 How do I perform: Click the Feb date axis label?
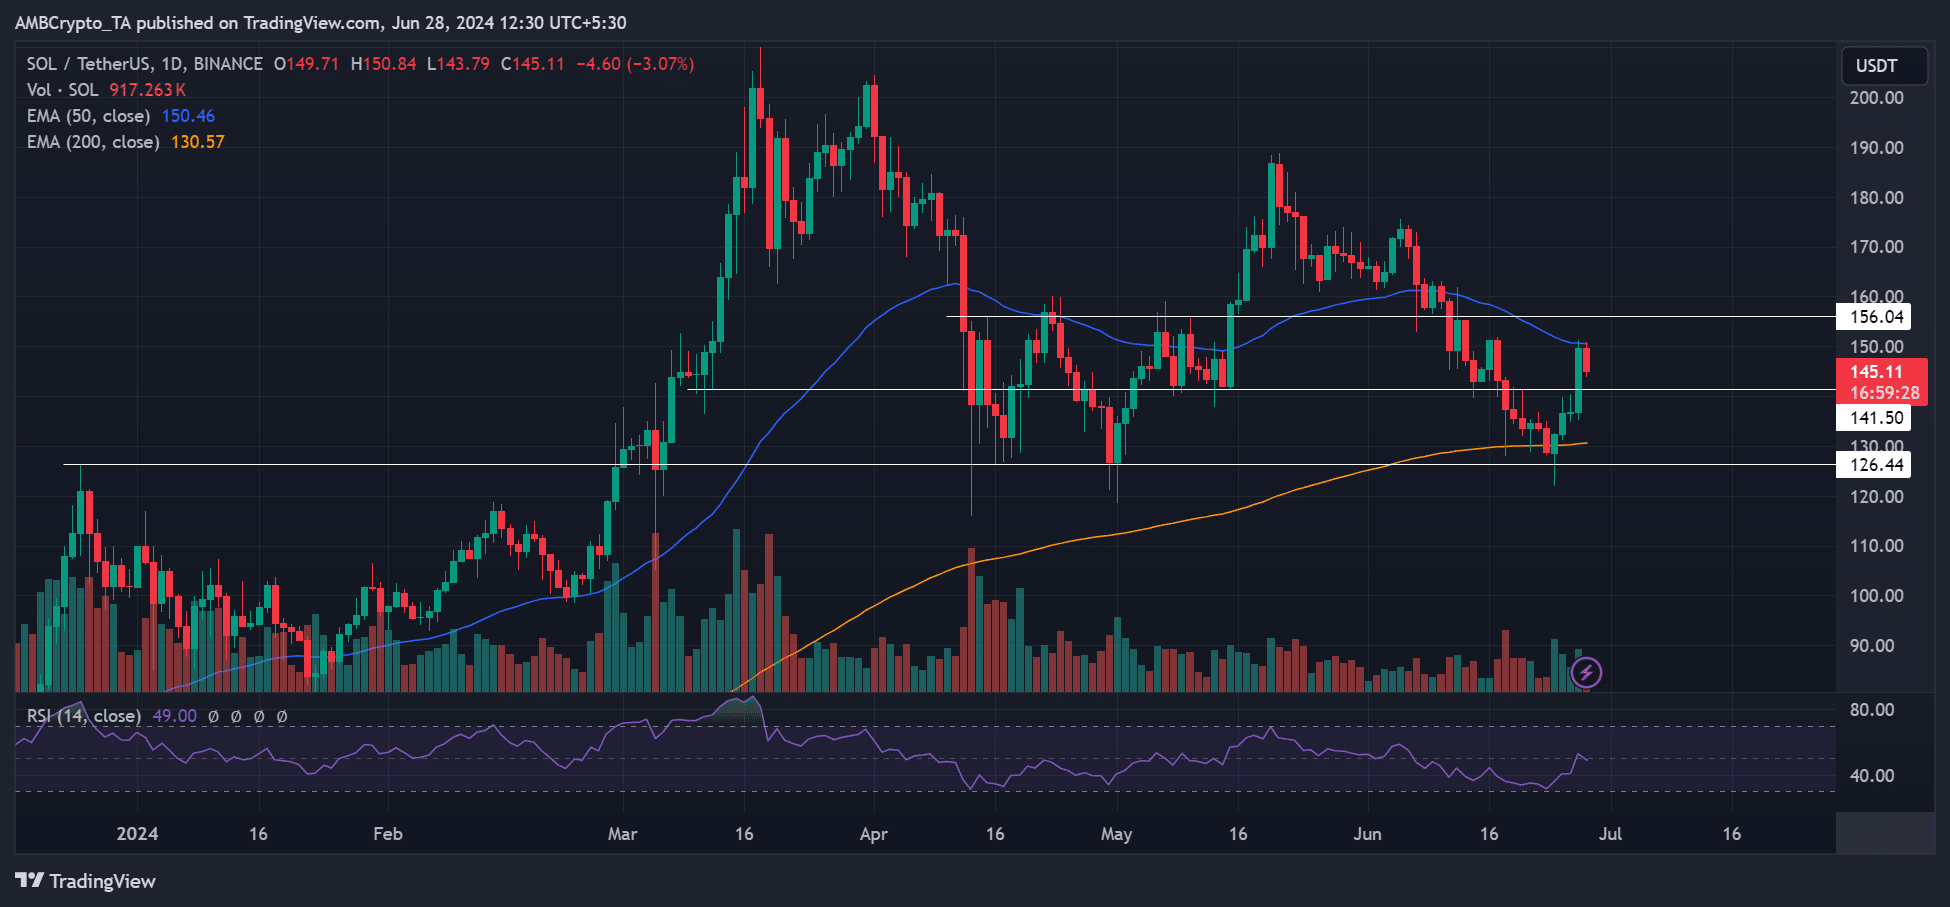(x=388, y=834)
